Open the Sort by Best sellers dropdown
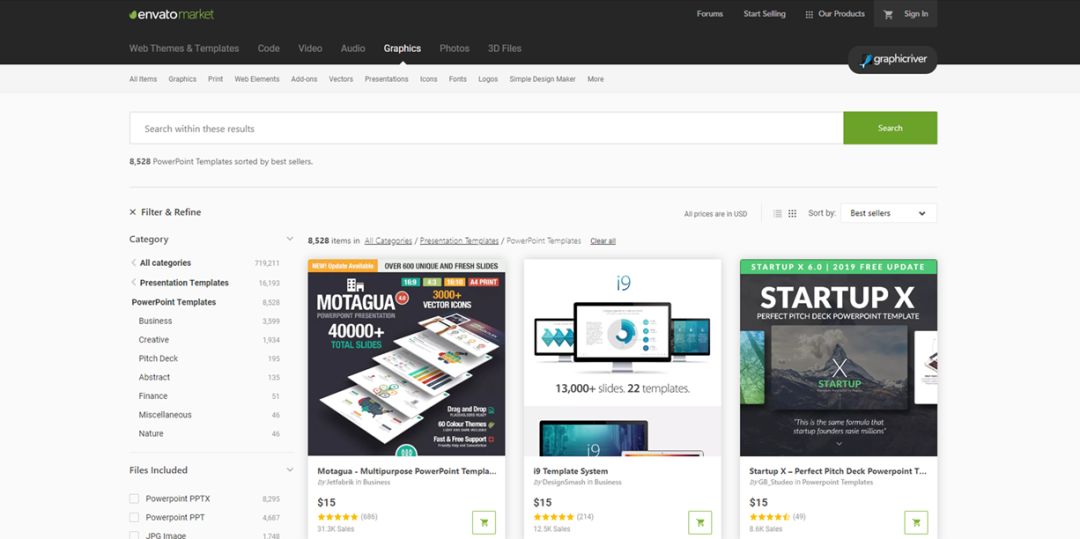 [x=889, y=213]
